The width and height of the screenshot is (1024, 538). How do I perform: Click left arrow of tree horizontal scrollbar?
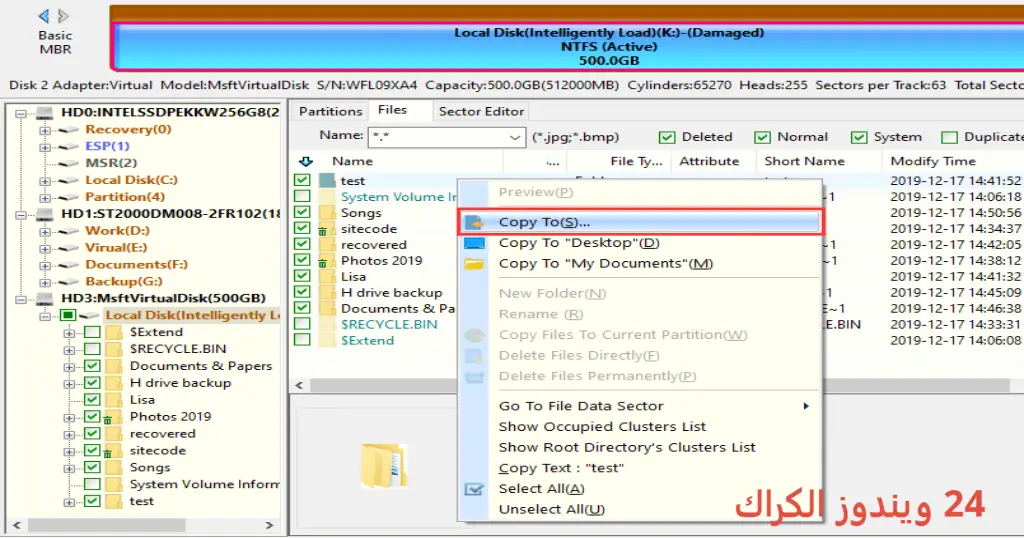[x=17, y=526]
